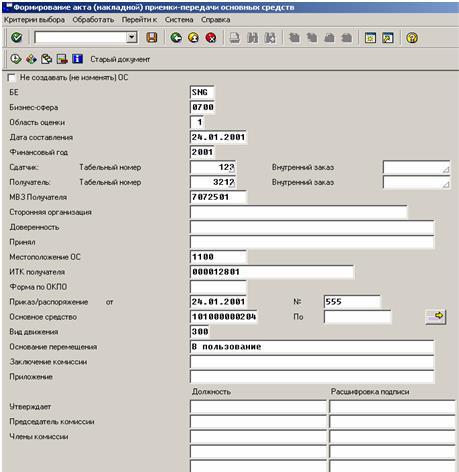
Task: Click the yellow arrow multiple selection button
Action: [436, 316]
